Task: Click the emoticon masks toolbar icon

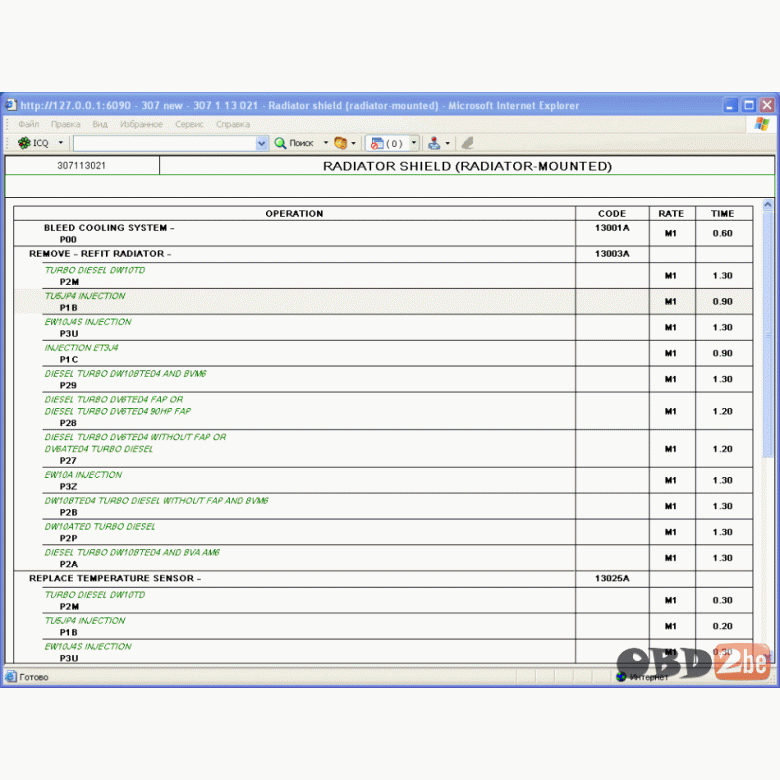Action: 340,143
